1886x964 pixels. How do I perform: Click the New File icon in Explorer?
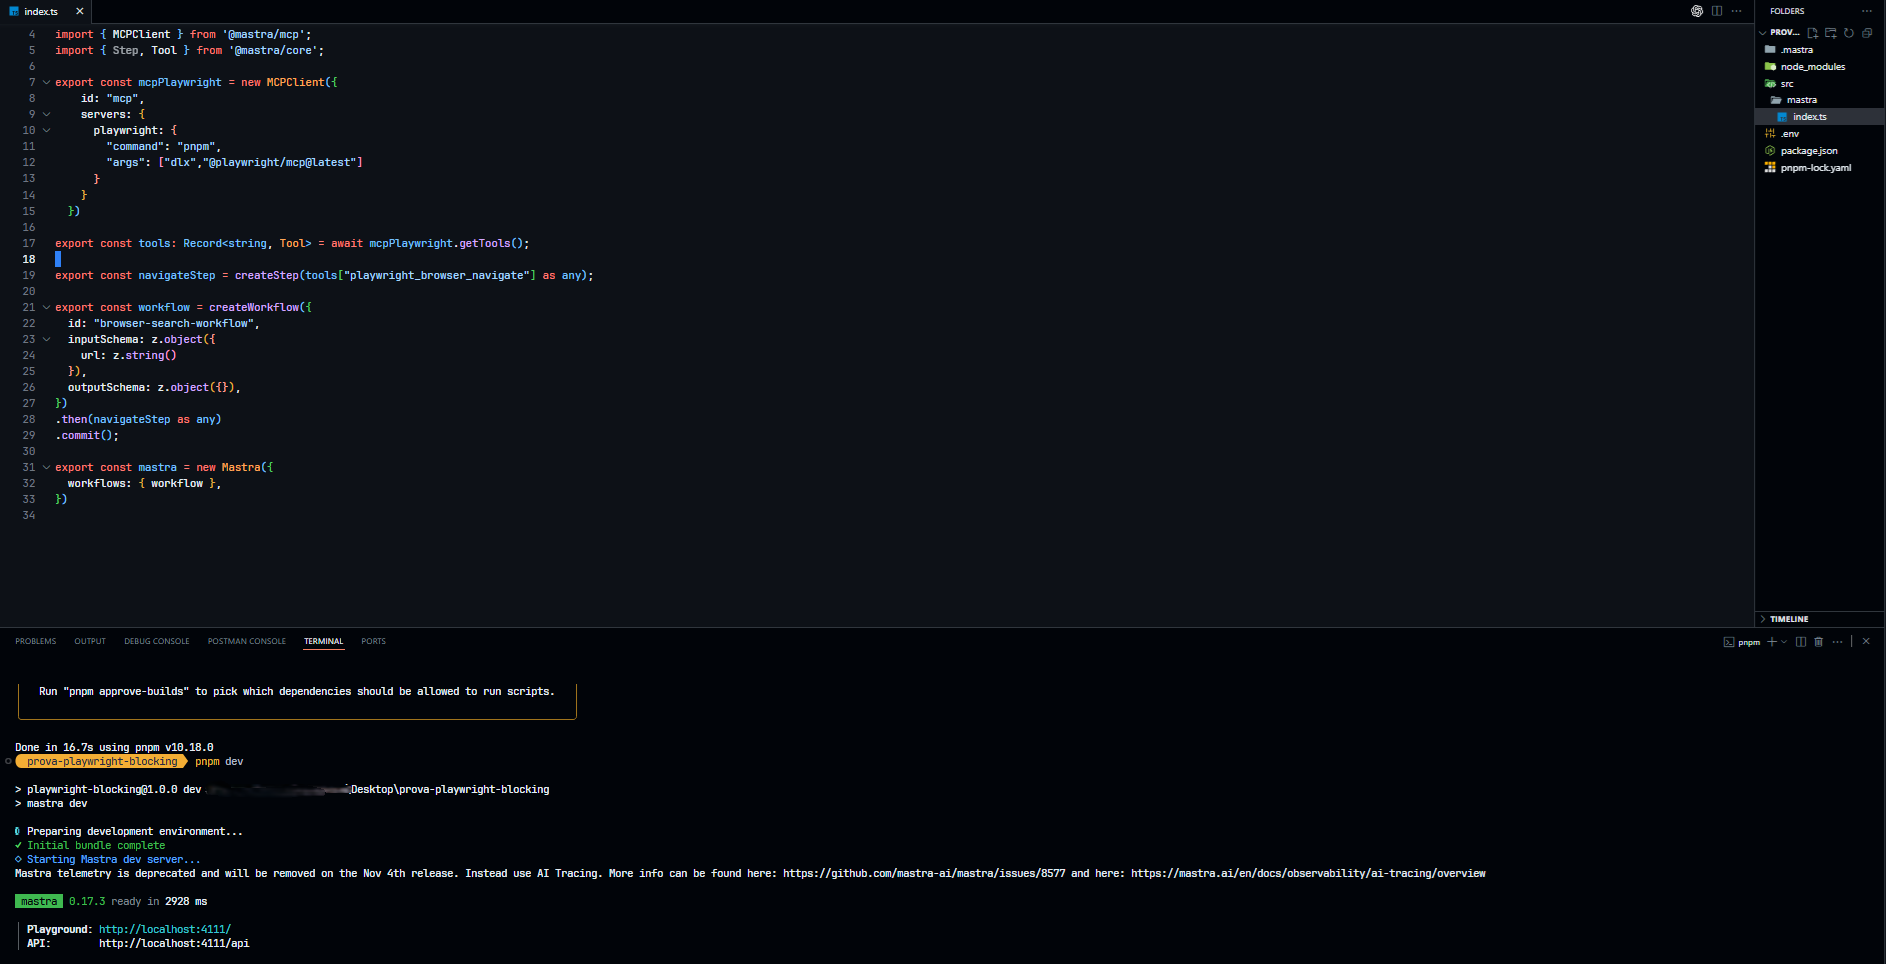pos(1813,33)
